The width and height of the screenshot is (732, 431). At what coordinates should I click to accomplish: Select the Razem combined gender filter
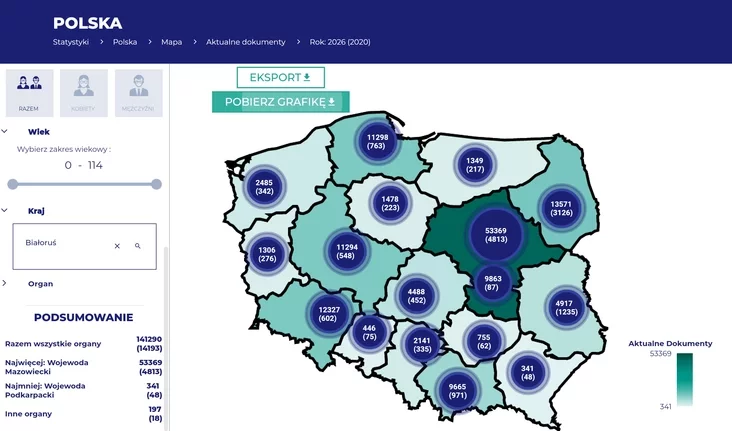coord(28,91)
